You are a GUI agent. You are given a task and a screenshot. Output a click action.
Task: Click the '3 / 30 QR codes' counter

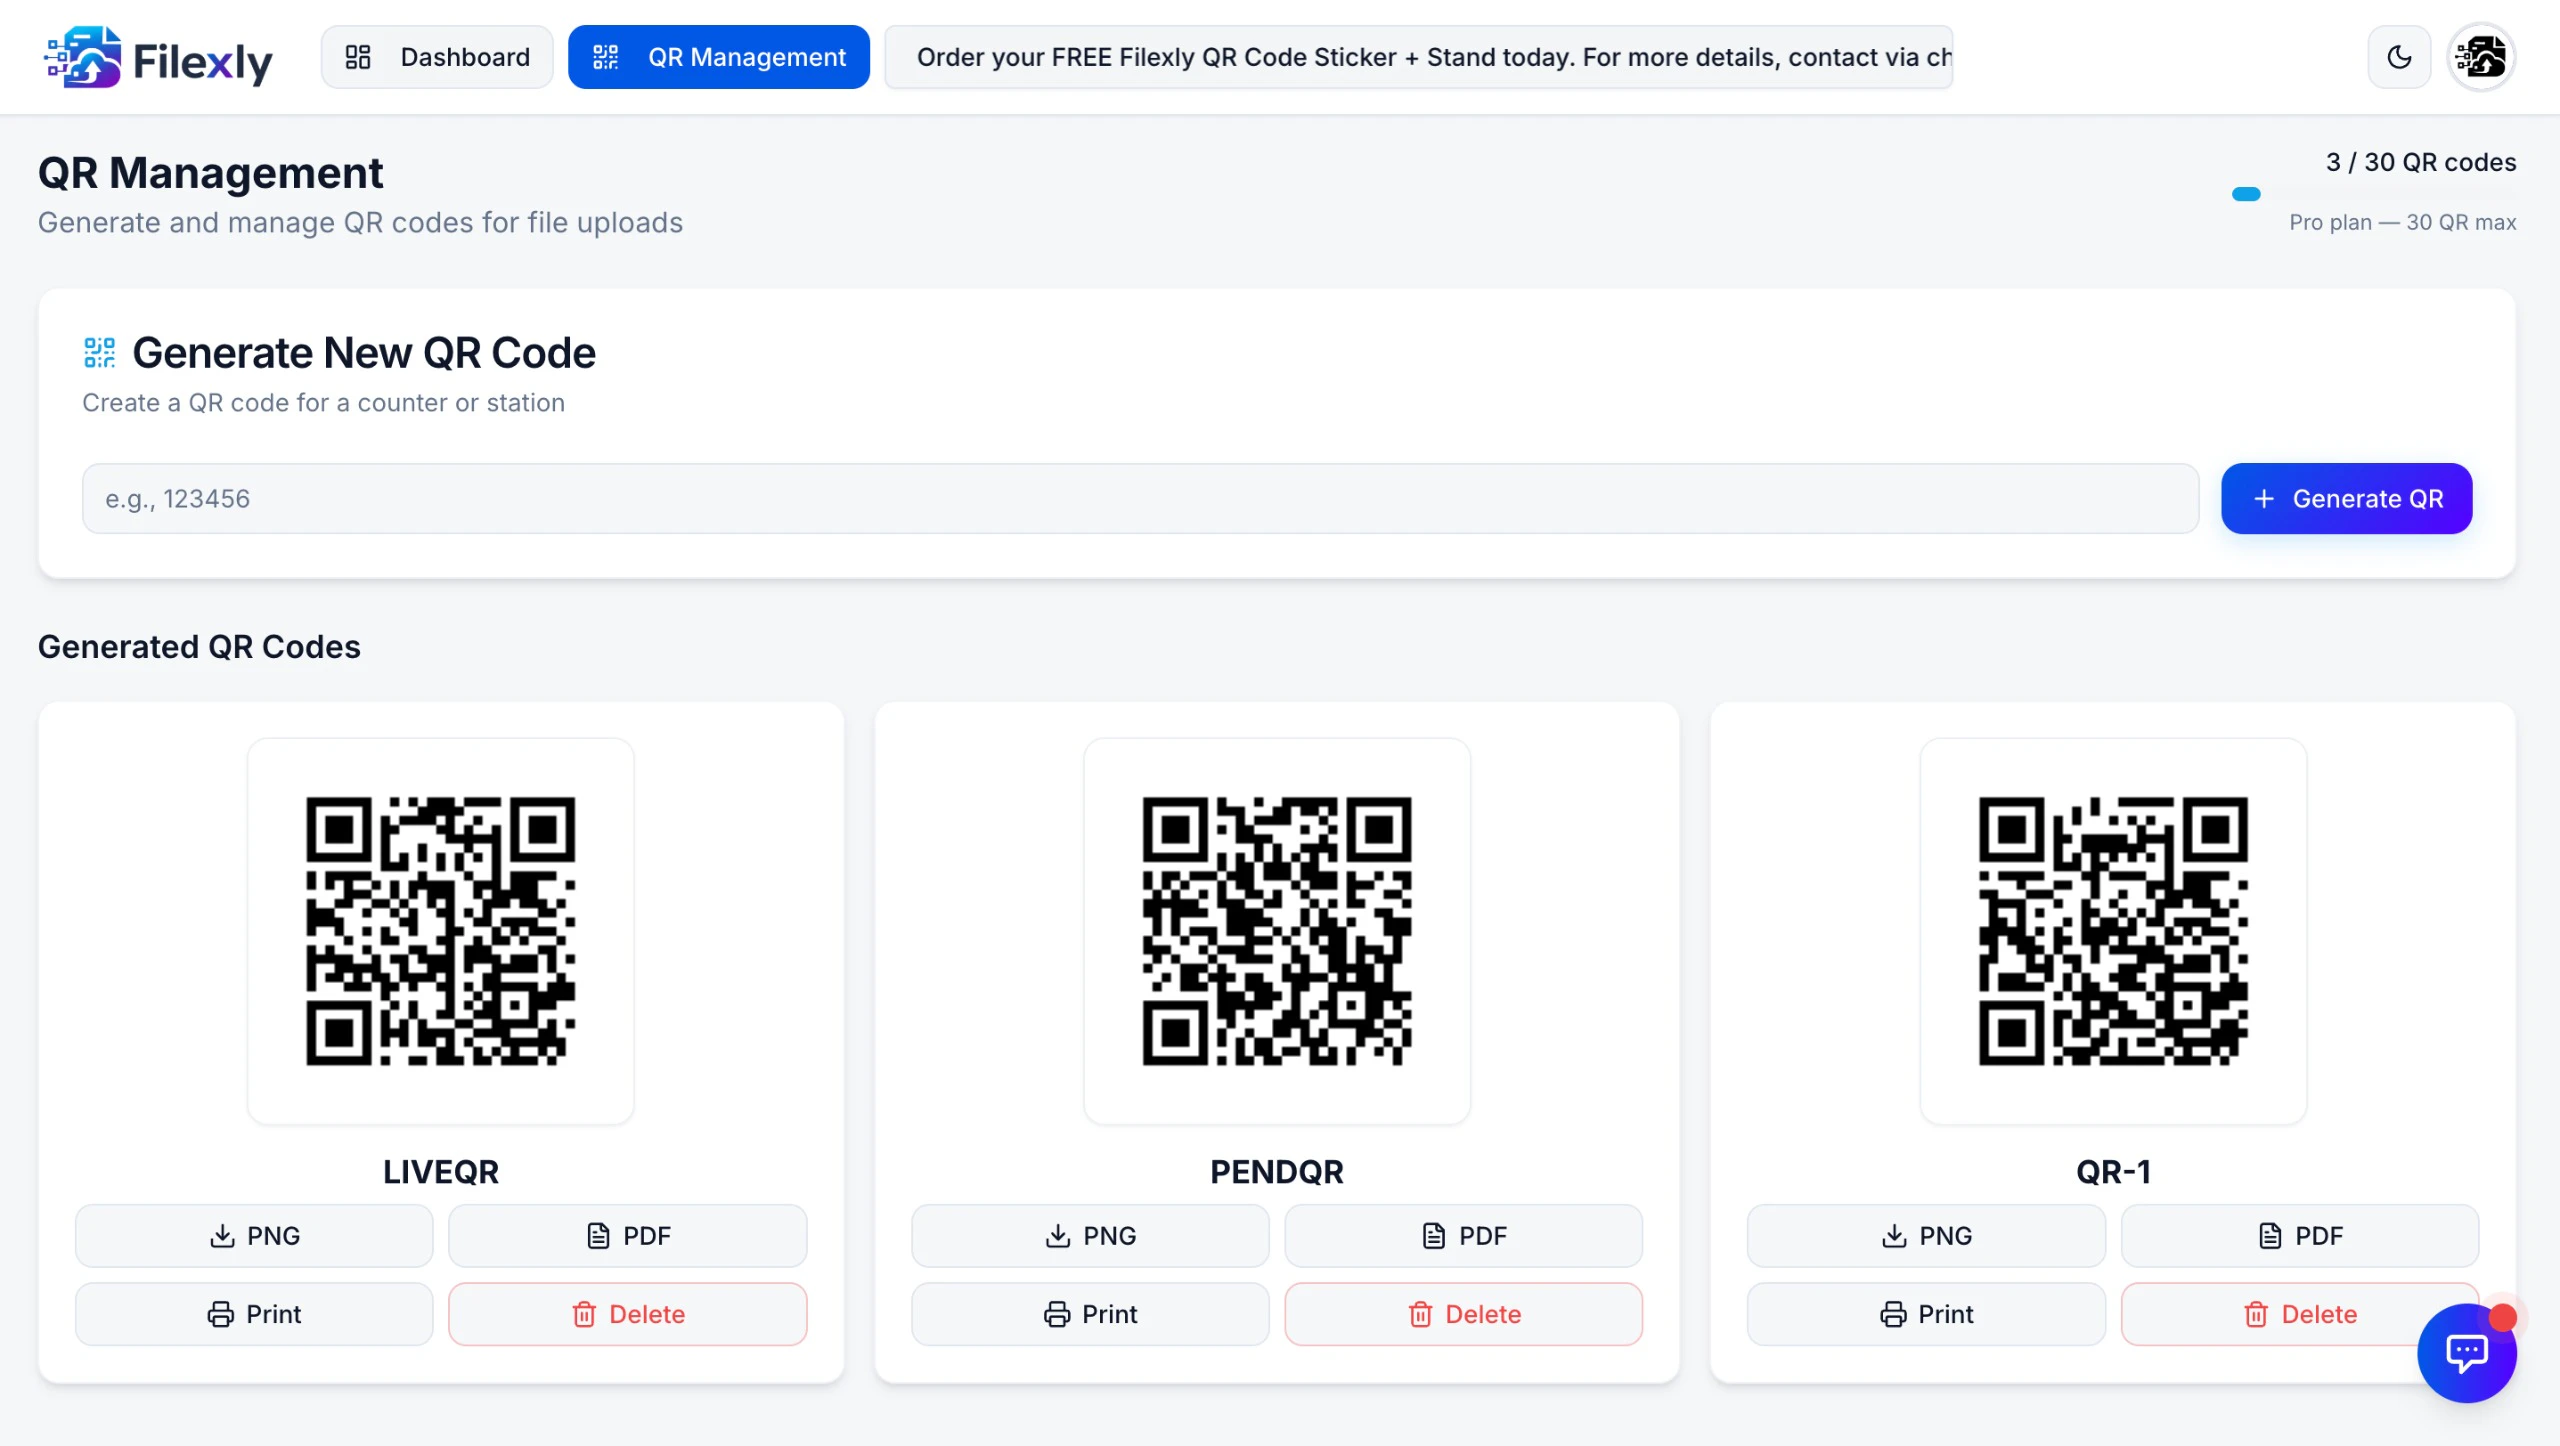click(x=2420, y=162)
